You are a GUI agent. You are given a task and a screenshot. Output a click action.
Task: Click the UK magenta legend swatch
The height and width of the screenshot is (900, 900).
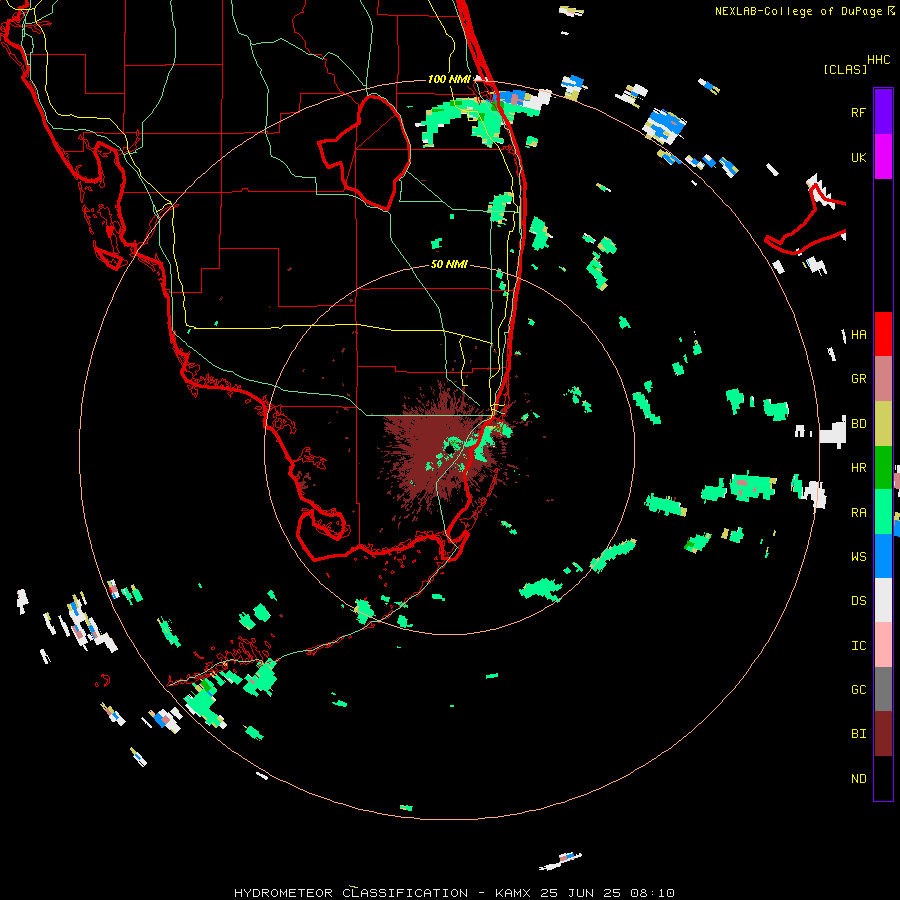point(883,157)
